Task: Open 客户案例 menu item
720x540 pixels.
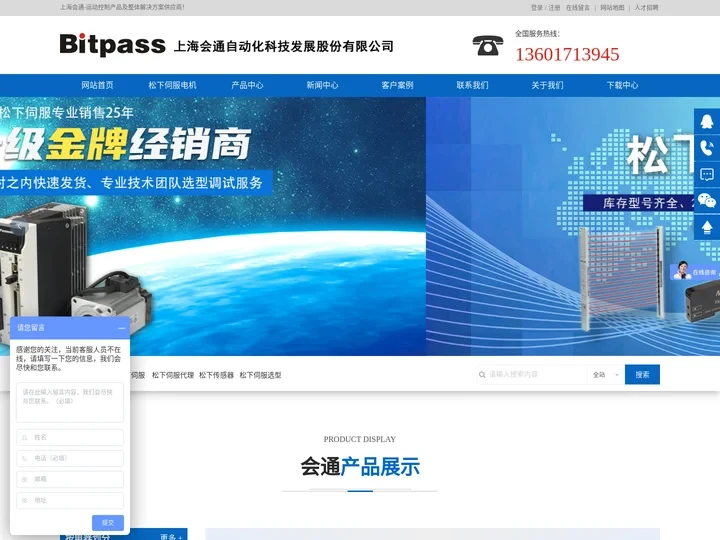Action: [x=397, y=85]
